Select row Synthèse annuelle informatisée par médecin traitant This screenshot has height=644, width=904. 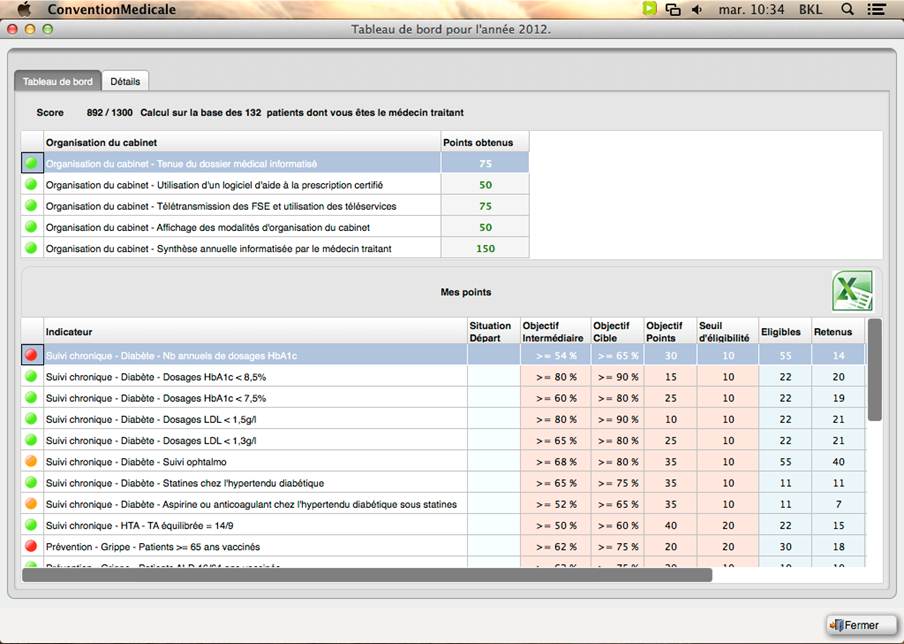pyautogui.click(x=275, y=248)
